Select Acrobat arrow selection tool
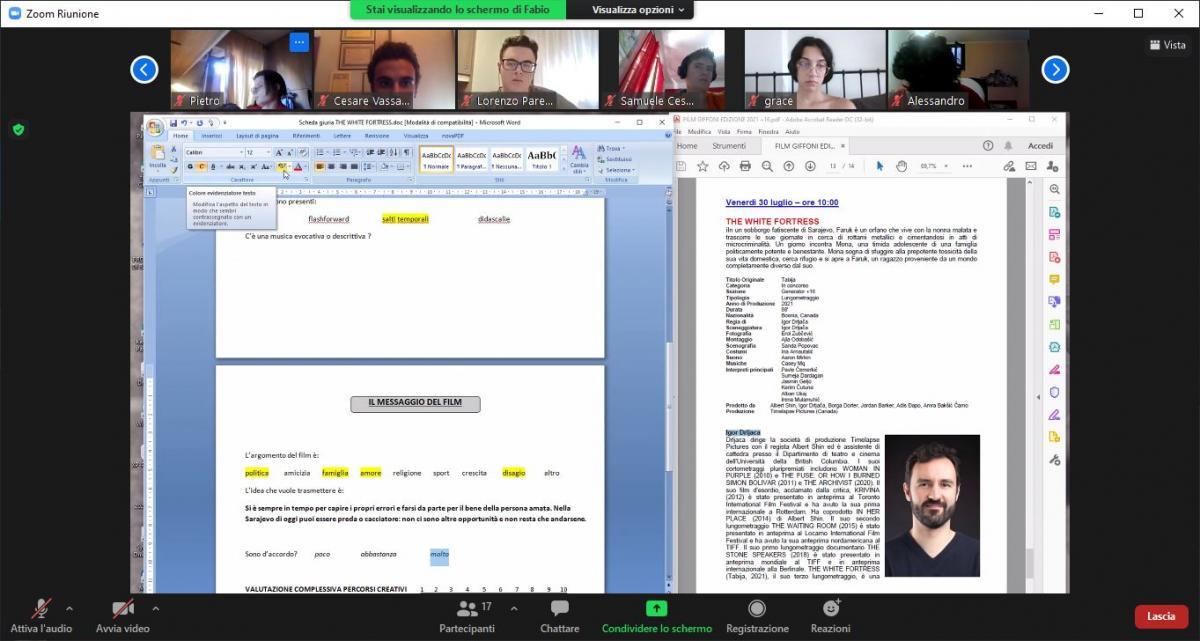Viewport: 1200px width, 641px height. pyautogui.click(x=880, y=166)
